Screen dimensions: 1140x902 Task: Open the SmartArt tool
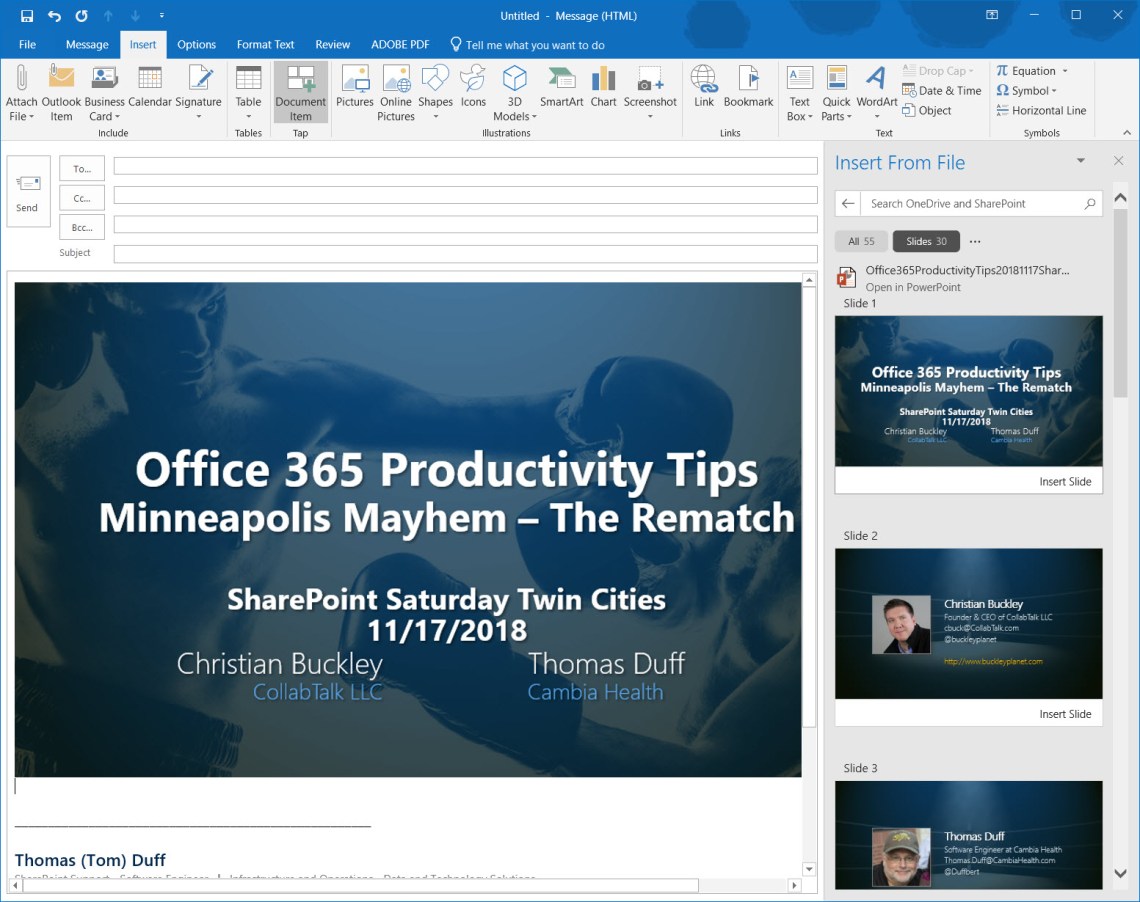click(x=561, y=87)
